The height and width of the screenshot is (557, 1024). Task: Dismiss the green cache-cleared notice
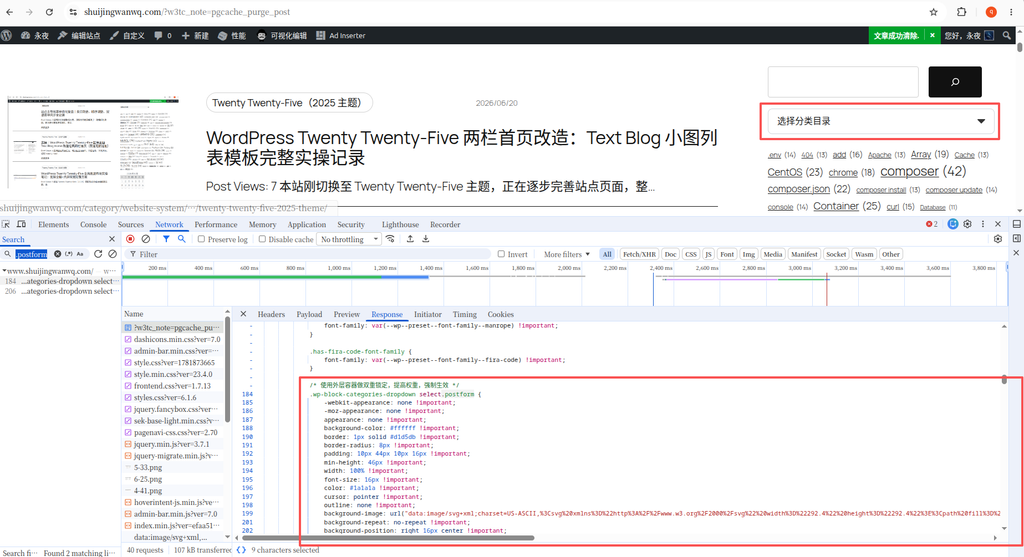pyautogui.click(x=932, y=35)
